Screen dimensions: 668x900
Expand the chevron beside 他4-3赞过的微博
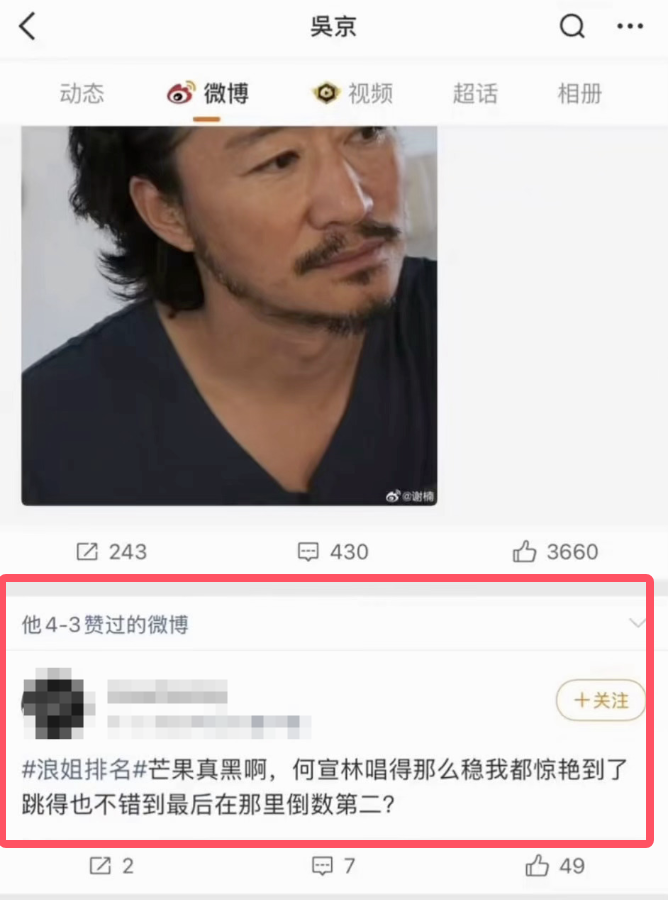pos(637,623)
